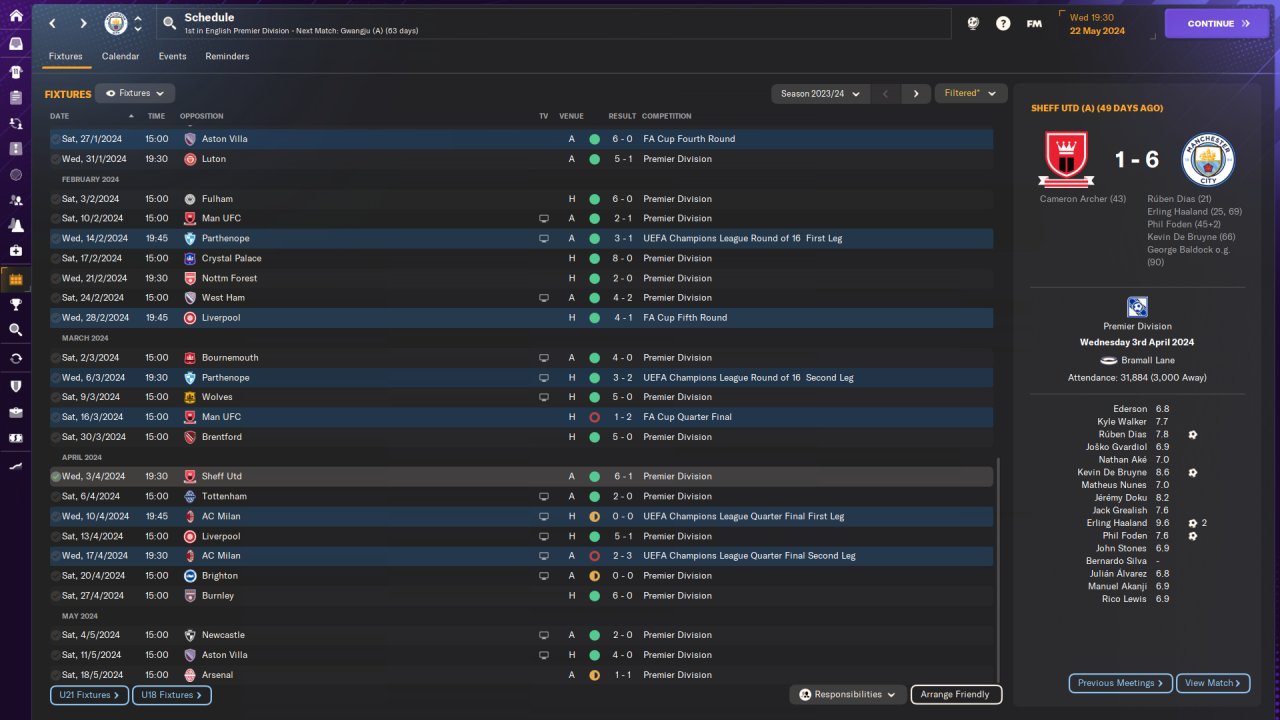This screenshot has height=720, width=1280.
Task: Open Transfers arrows icon in sidebar
Action: 15,358
